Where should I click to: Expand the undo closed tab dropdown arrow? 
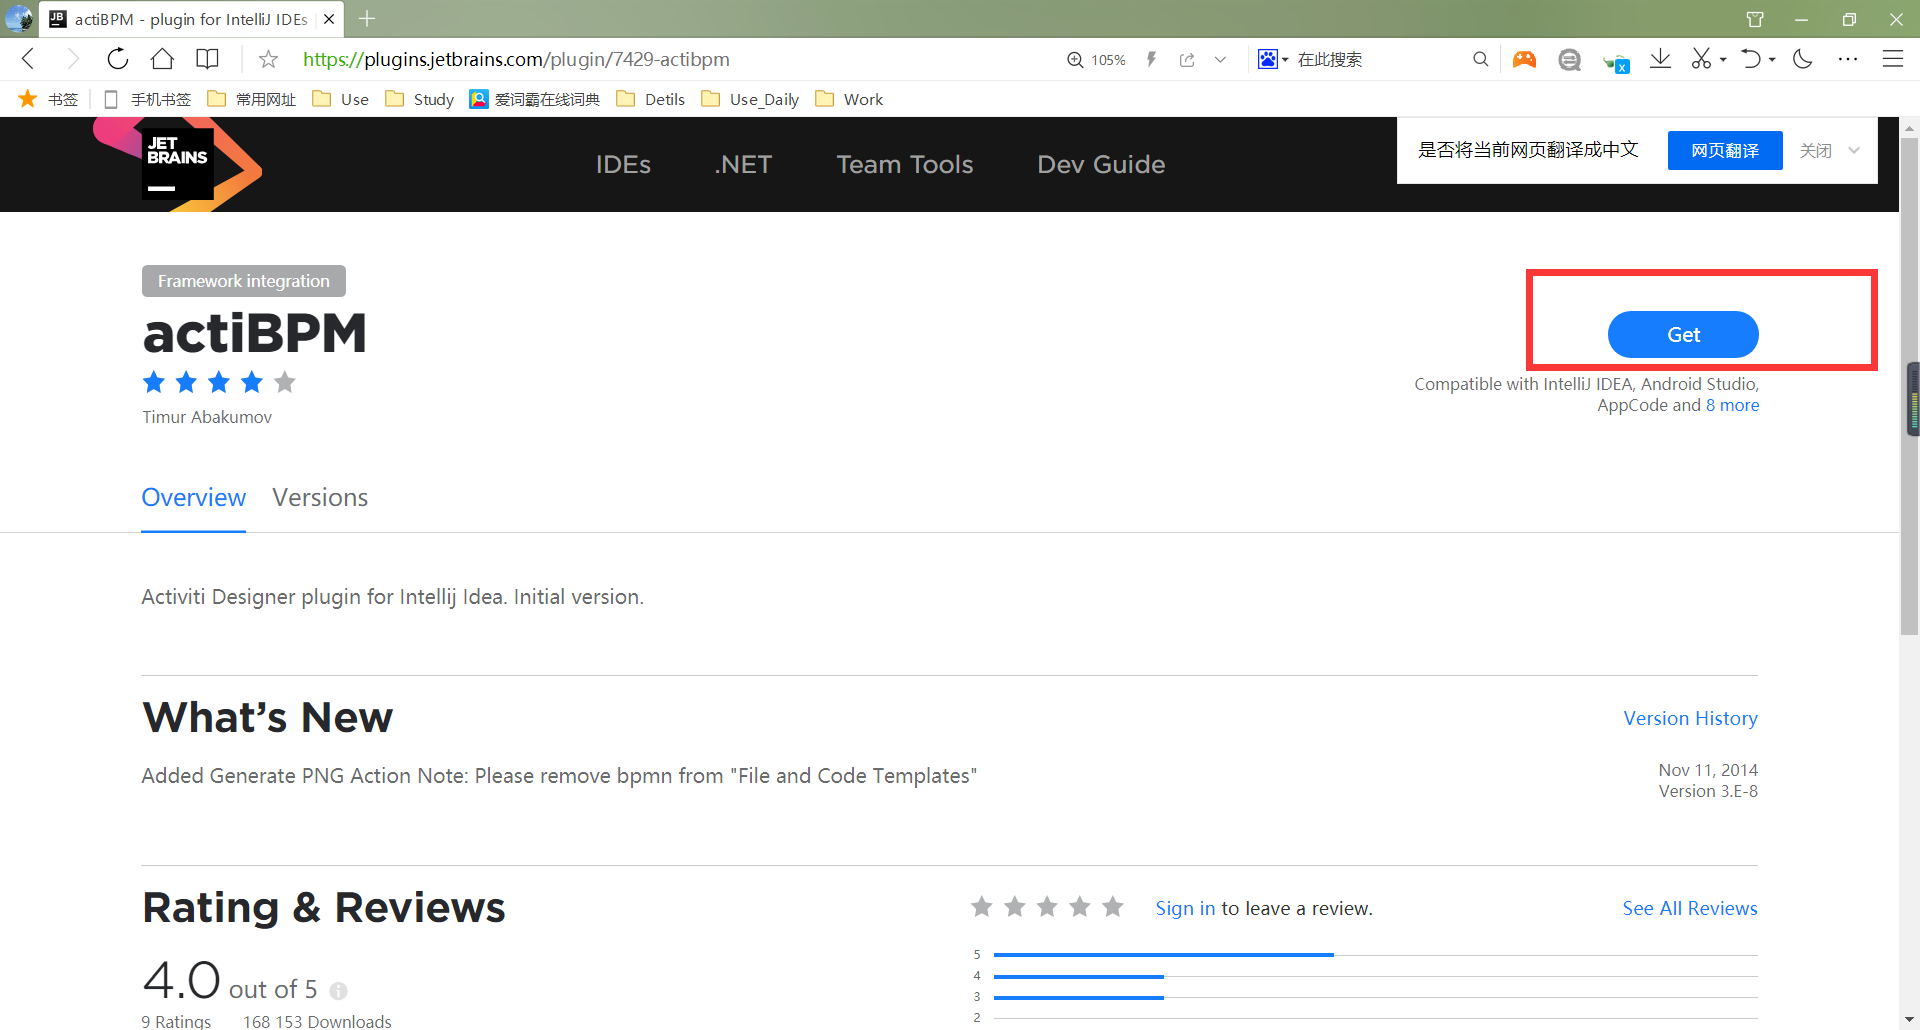pyautogui.click(x=1772, y=60)
